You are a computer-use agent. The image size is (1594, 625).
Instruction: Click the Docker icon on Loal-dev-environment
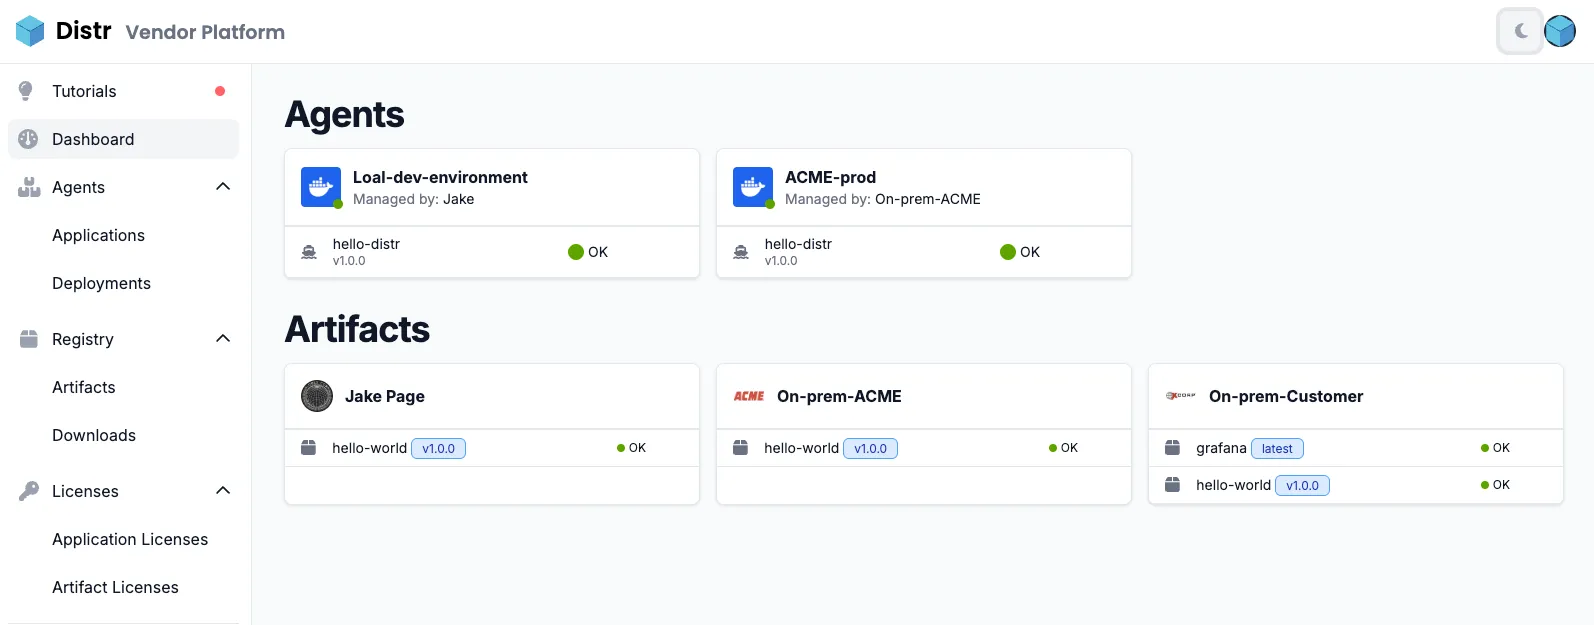321,187
